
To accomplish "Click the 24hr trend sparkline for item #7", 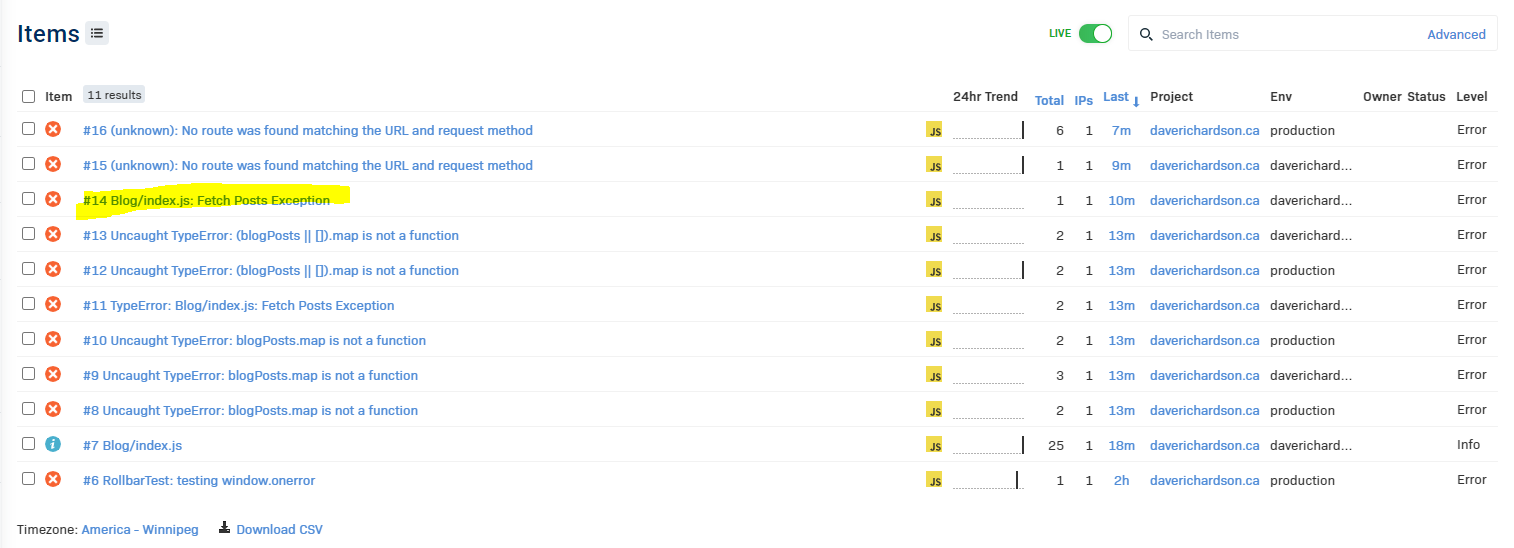I will click(988, 445).
